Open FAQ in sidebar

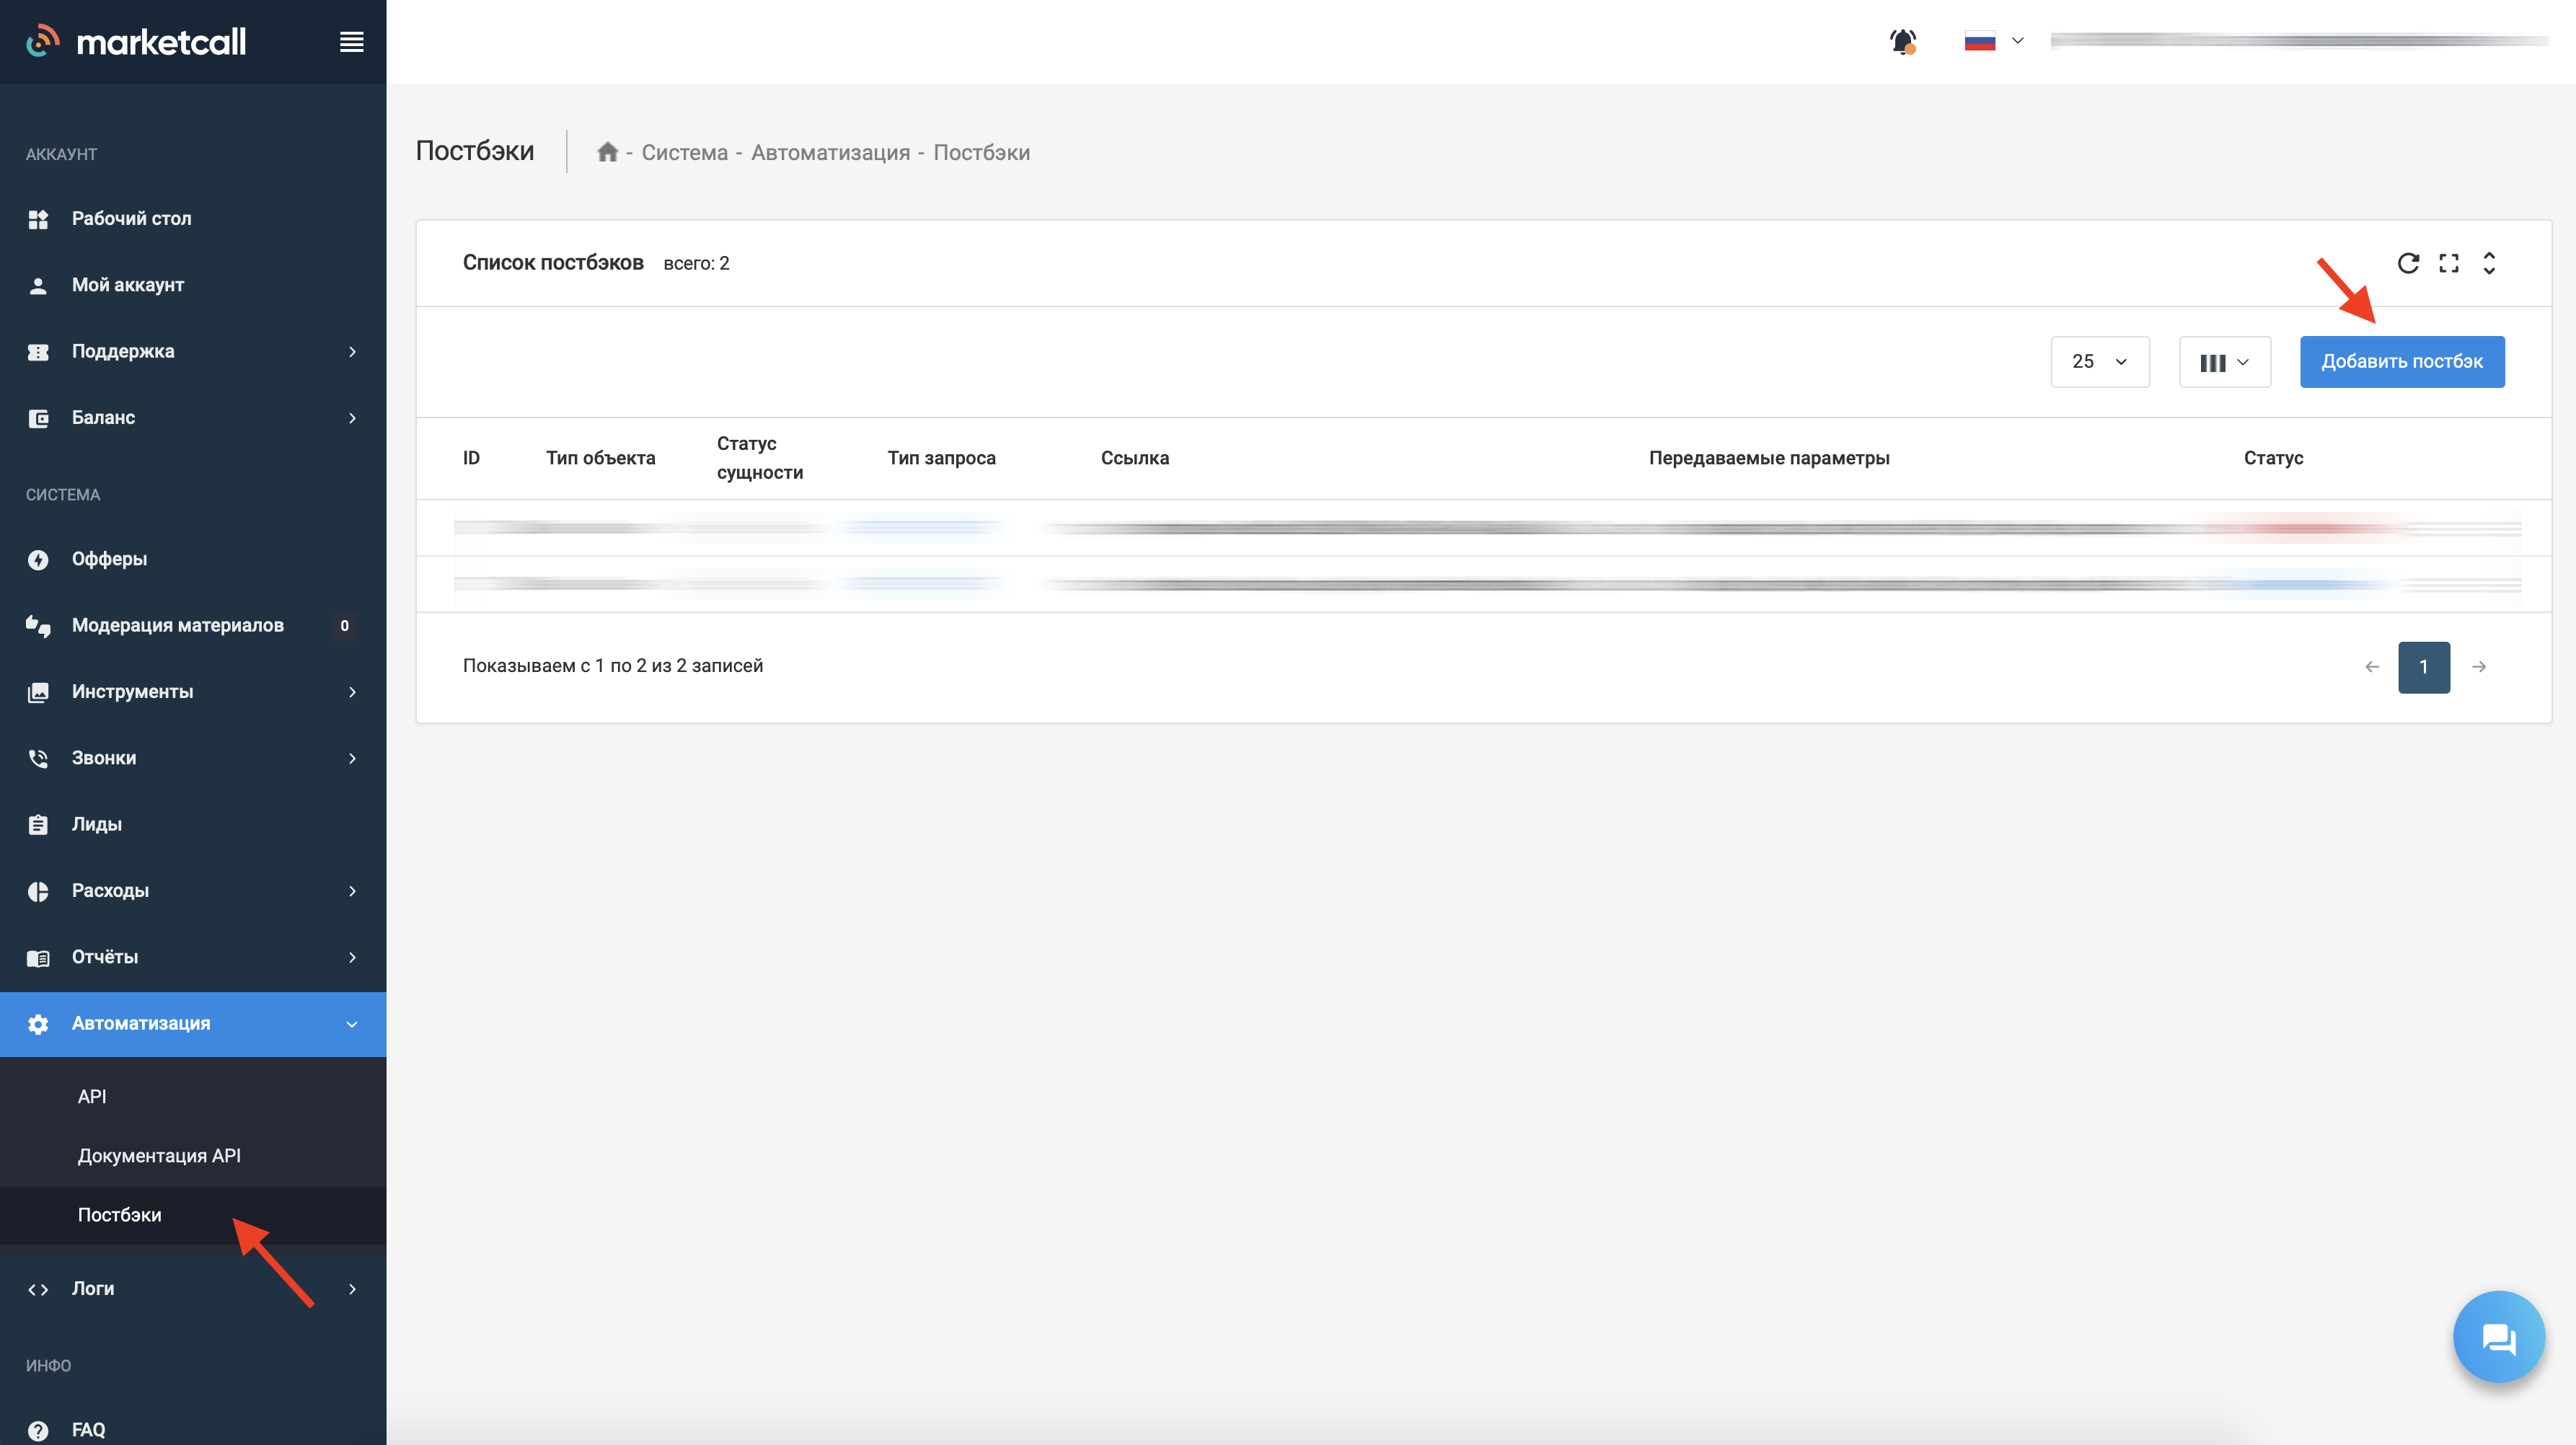(x=193, y=1430)
